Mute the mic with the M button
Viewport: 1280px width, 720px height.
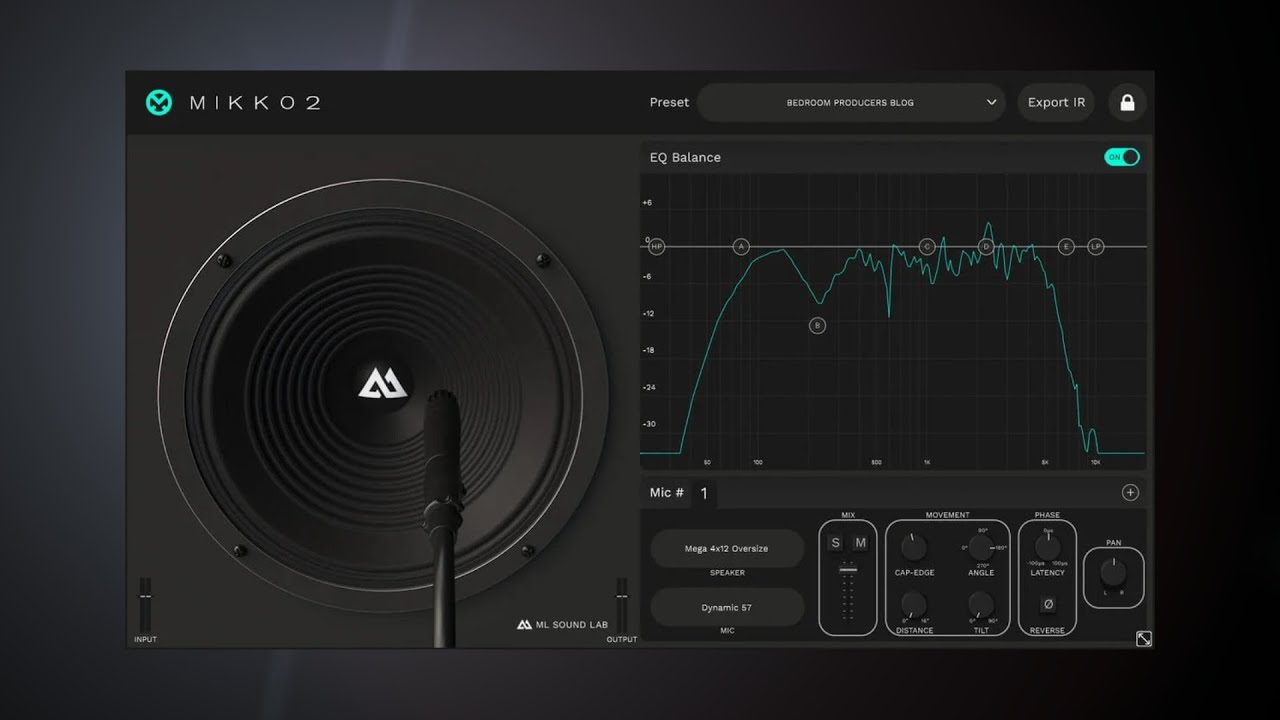[x=860, y=543]
